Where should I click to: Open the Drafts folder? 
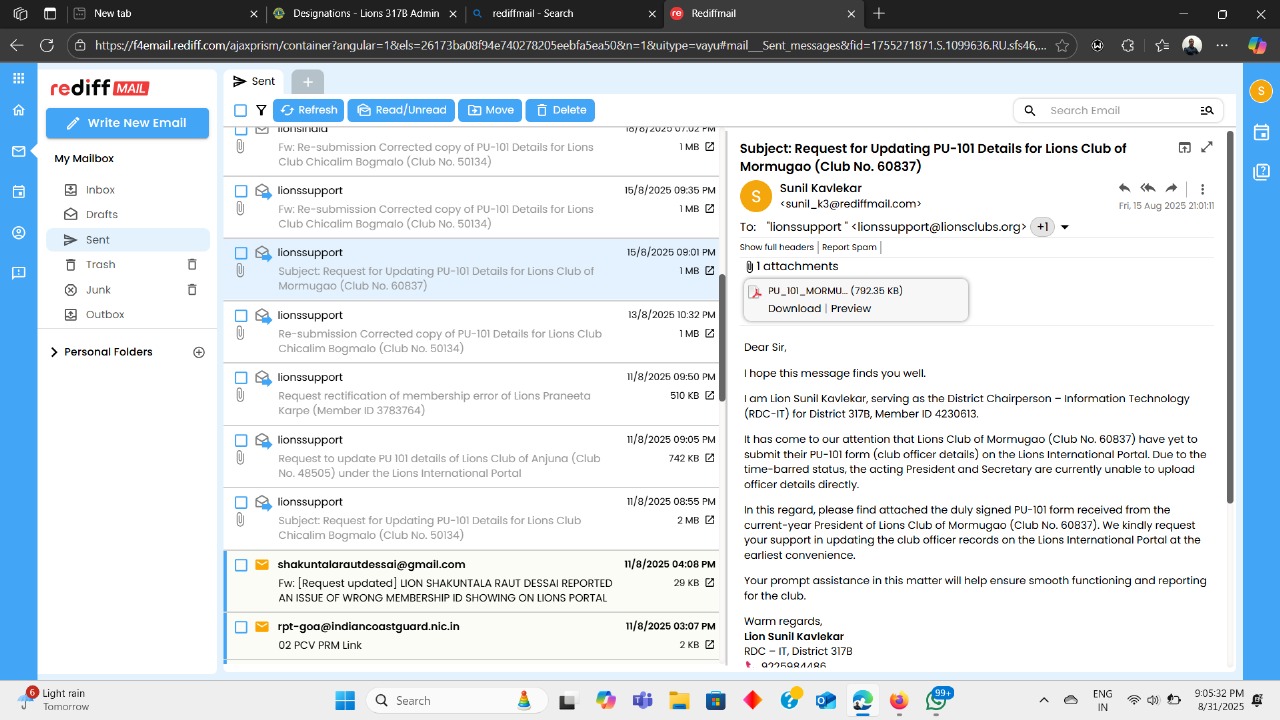click(101, 215)
